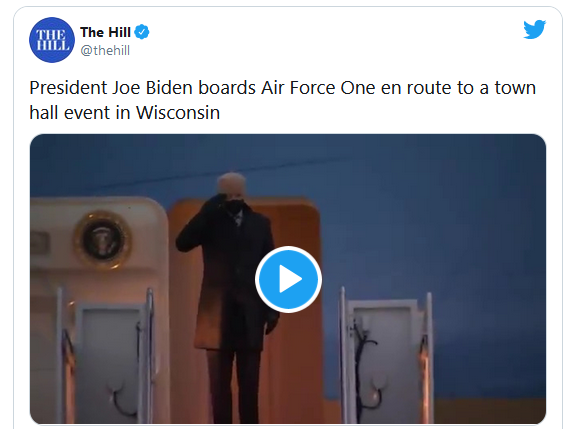This screenshot has width=584, height=429.
Task: Open The Hill round profile avatar
Action: click(52, 40)
